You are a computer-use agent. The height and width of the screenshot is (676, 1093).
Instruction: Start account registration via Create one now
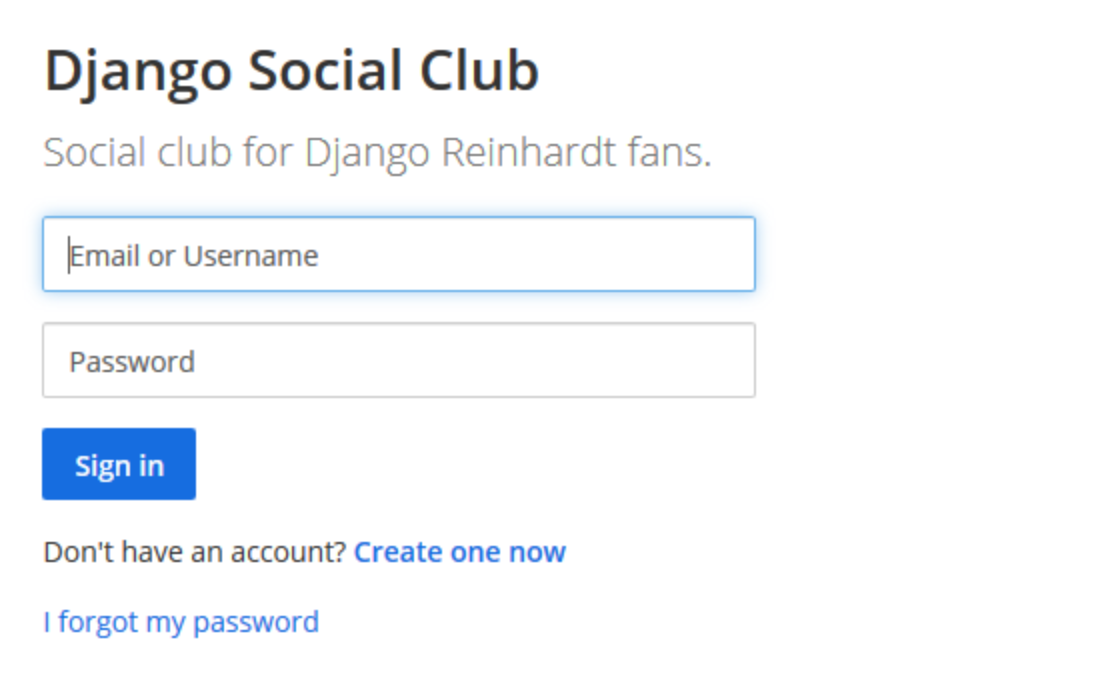coord(460,552)
